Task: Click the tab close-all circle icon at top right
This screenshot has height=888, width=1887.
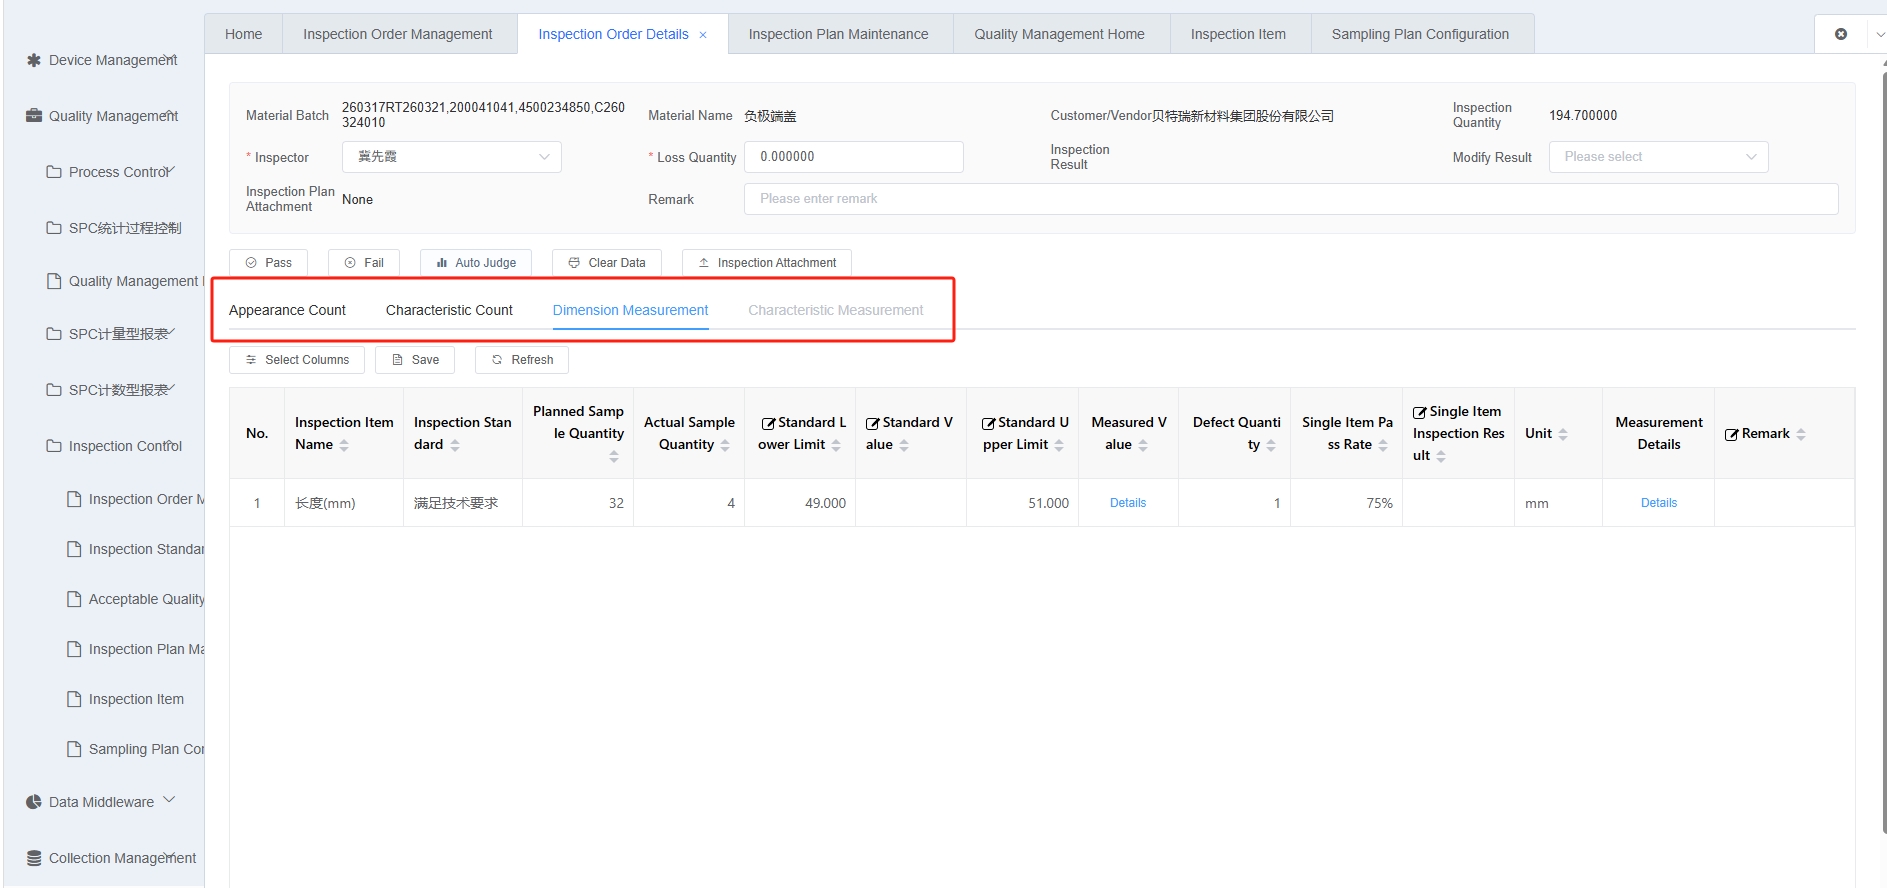Action: [x=1841, y=34]
